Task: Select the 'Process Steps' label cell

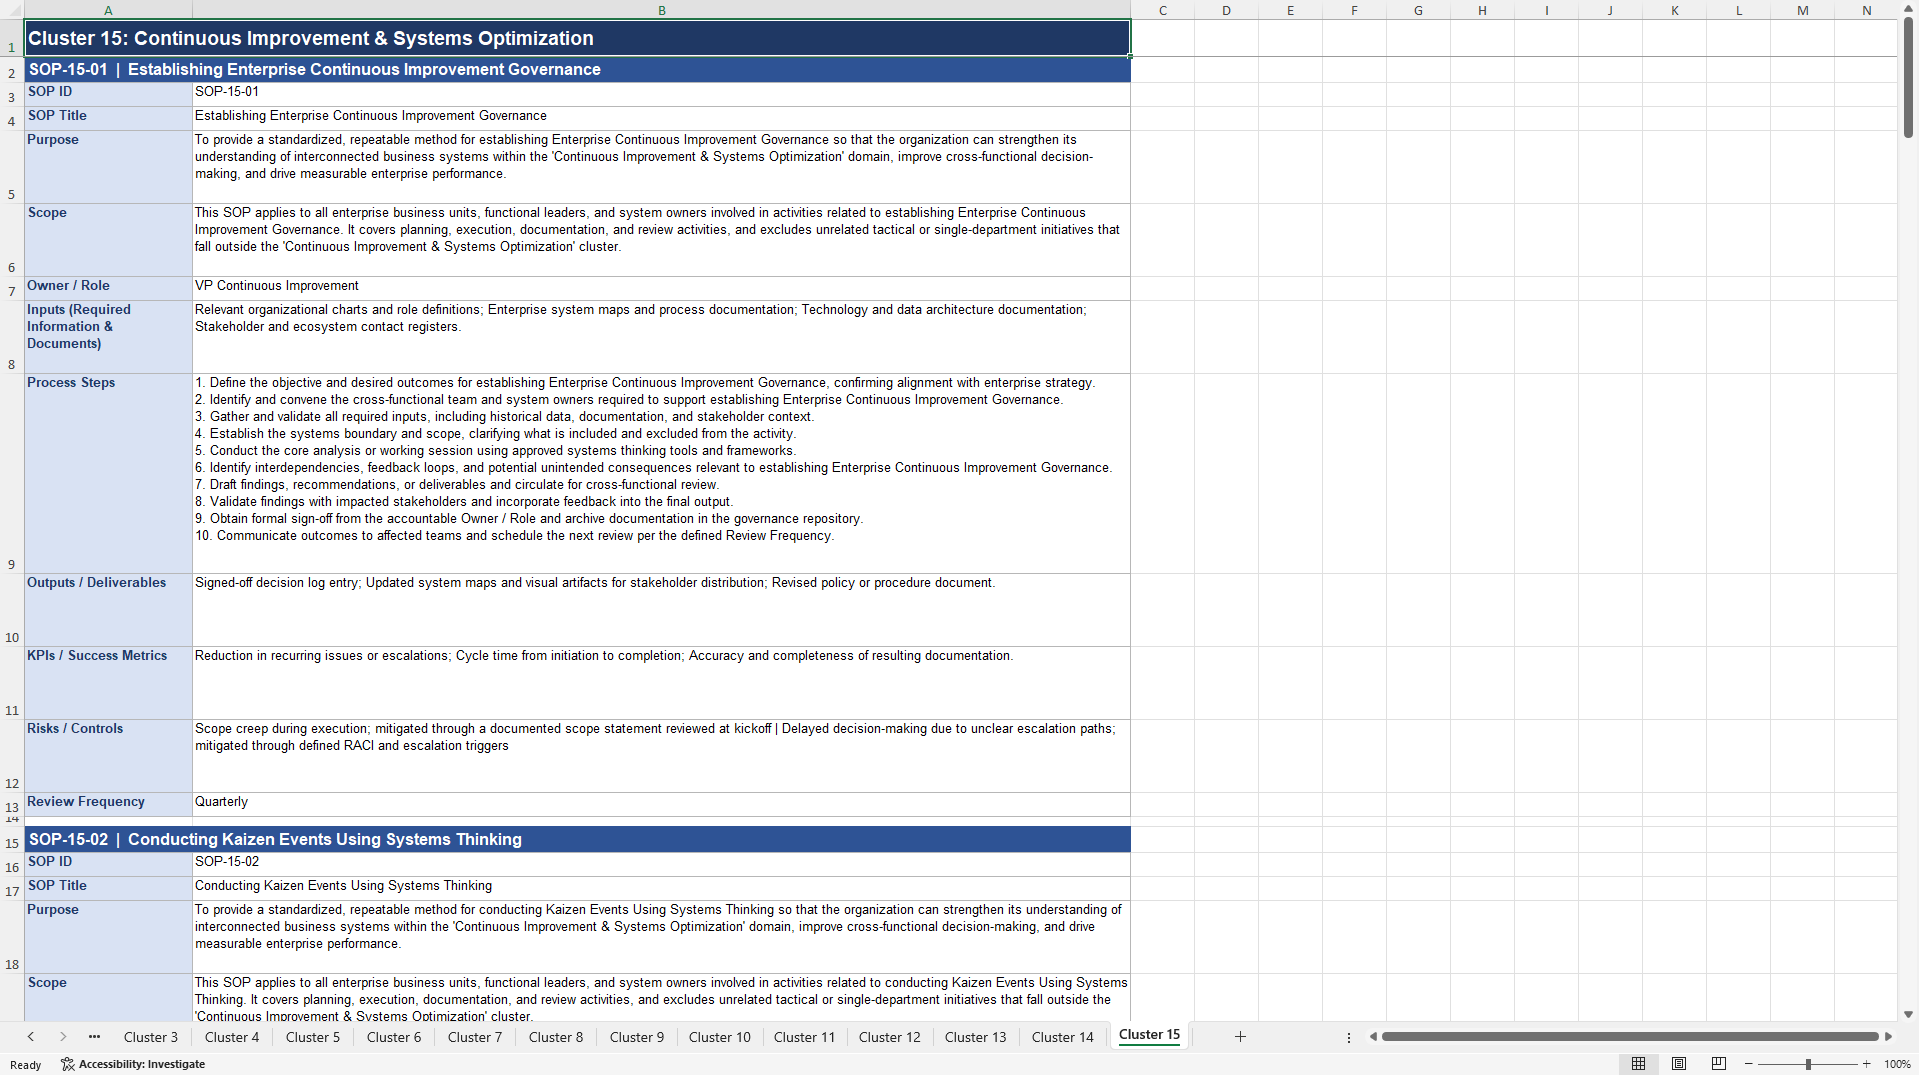Action: [x=108, y=473]
